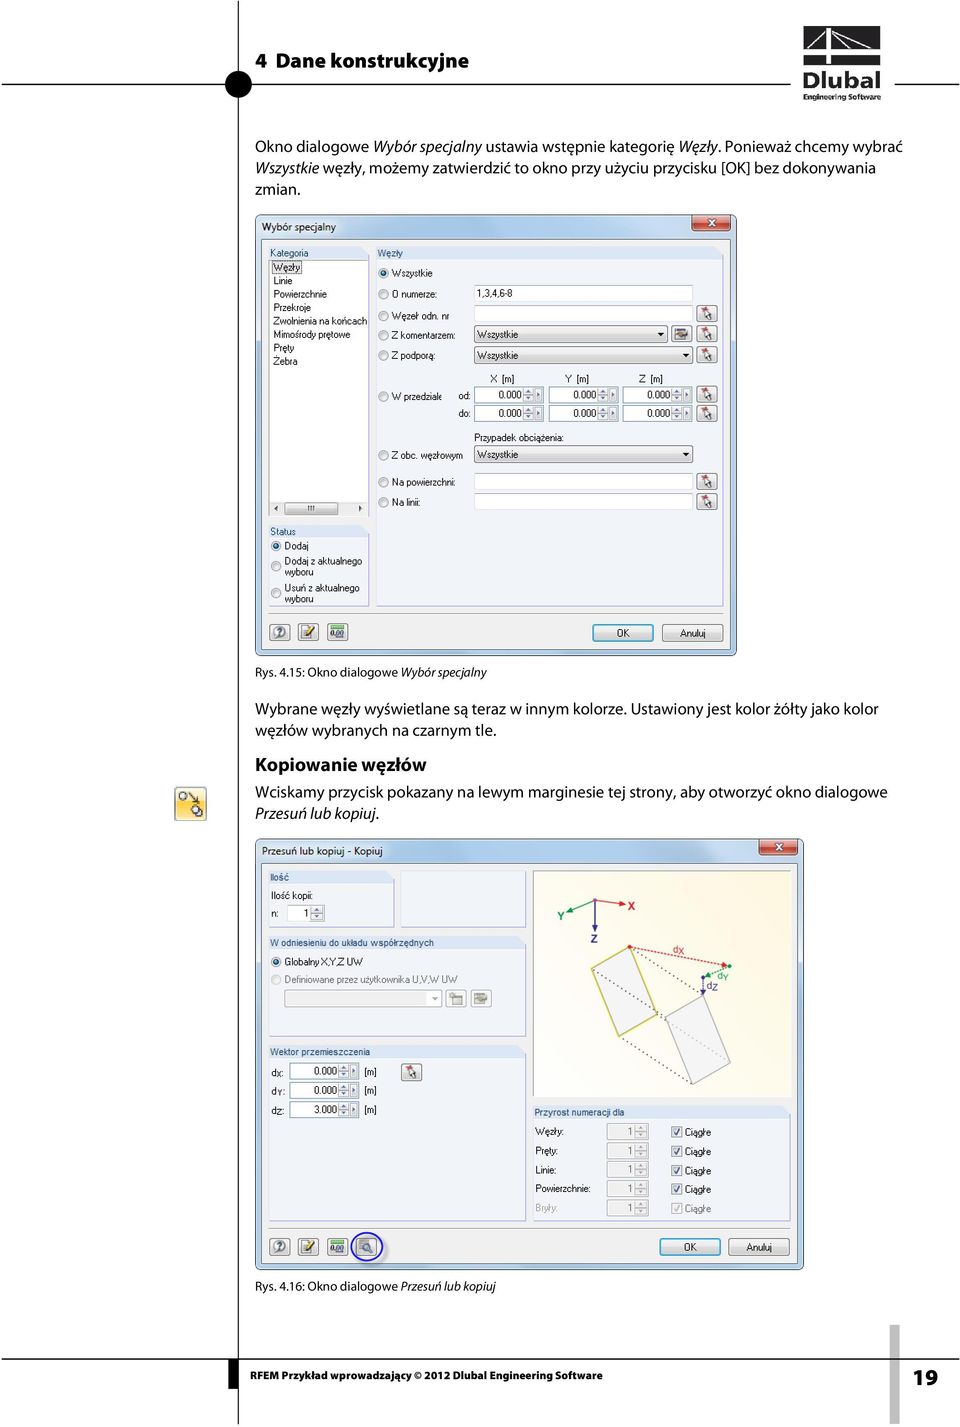Click the pick-point icon at the end of the 'od' row
Viewport: 960px width, 1427px height.
[x=707, y=395]
